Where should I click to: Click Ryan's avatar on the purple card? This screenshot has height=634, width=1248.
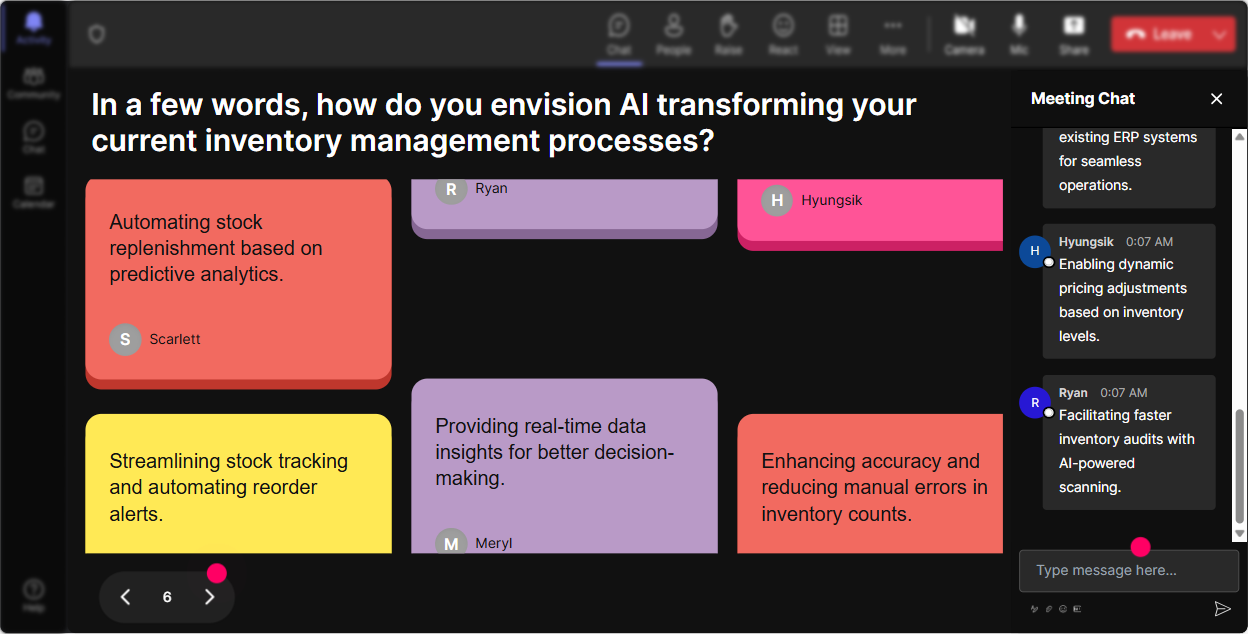451,190
